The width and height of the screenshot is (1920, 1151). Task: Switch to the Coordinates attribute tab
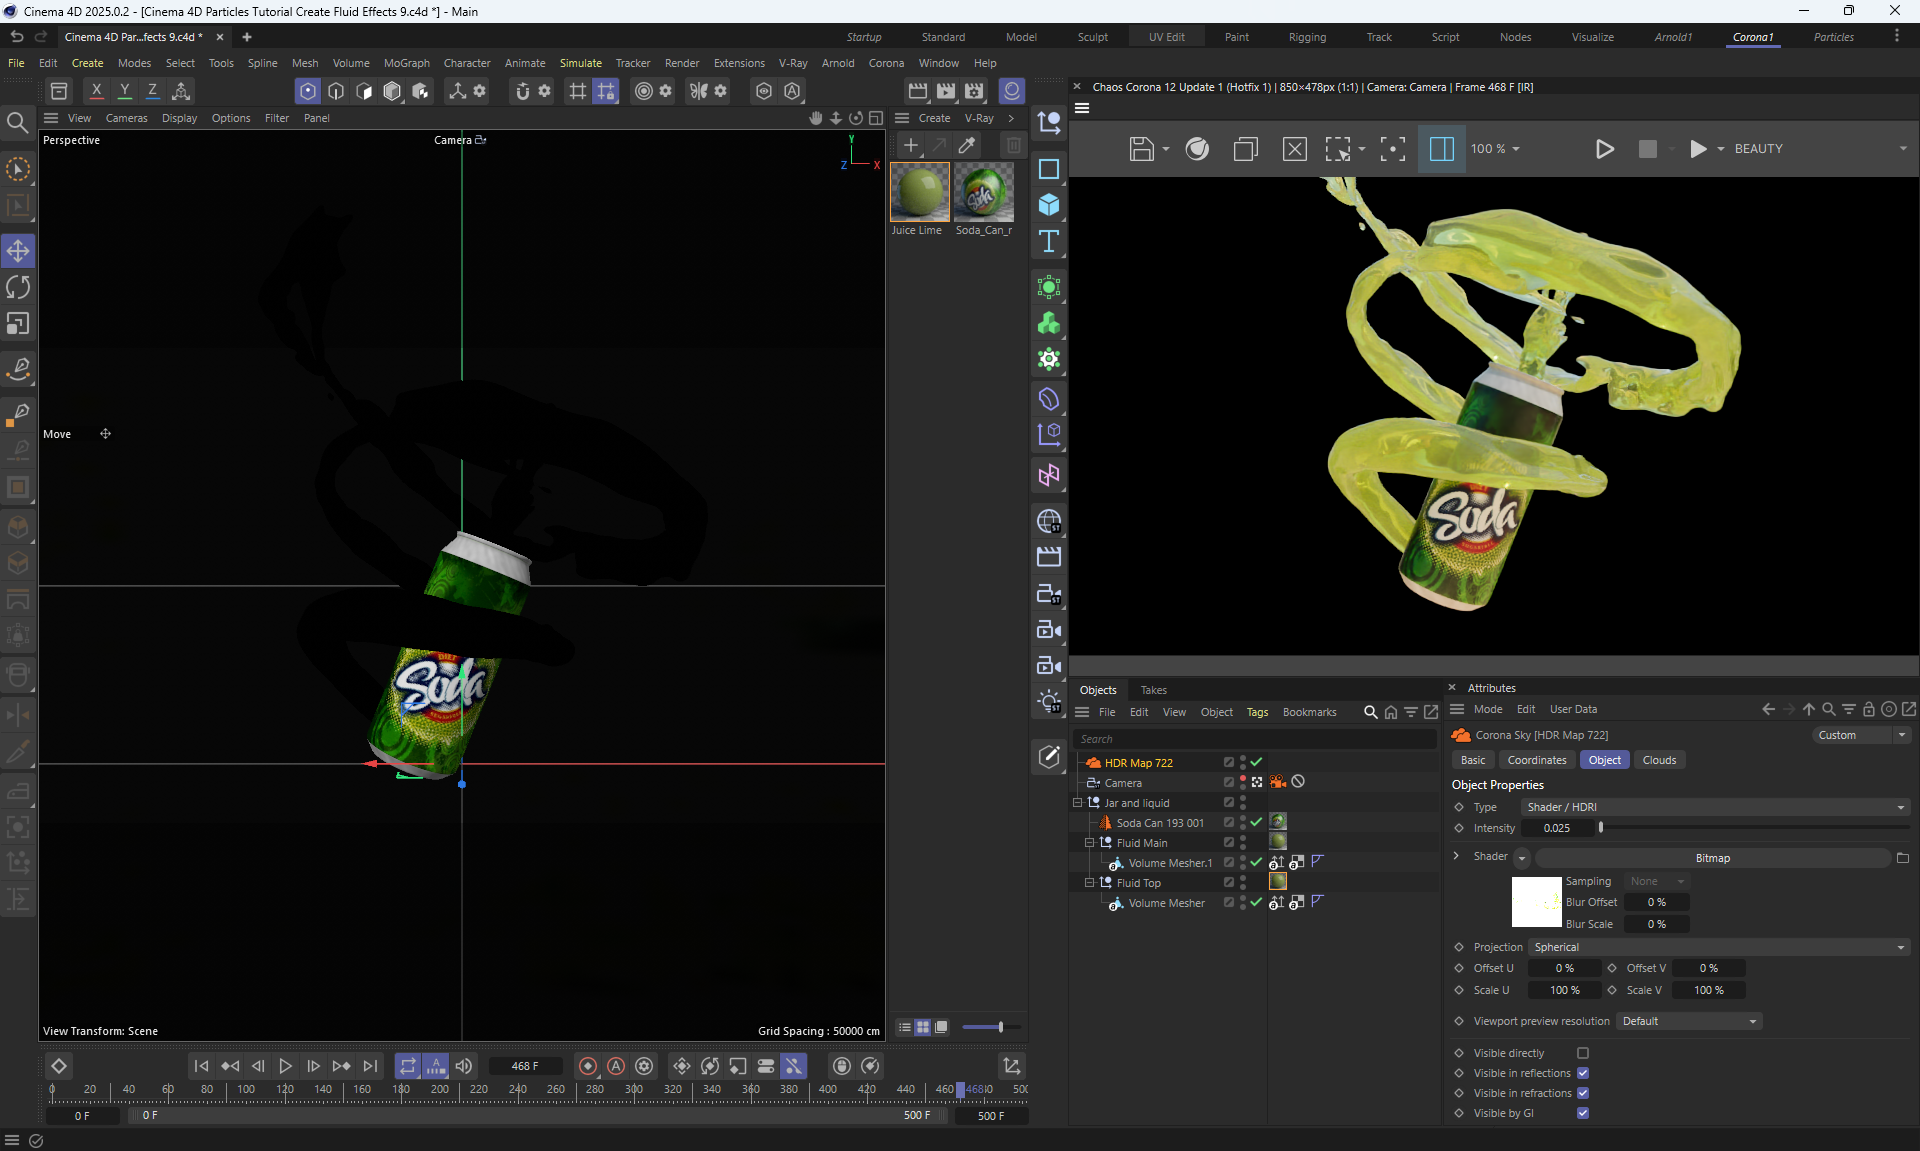(x=1536, y=760)
